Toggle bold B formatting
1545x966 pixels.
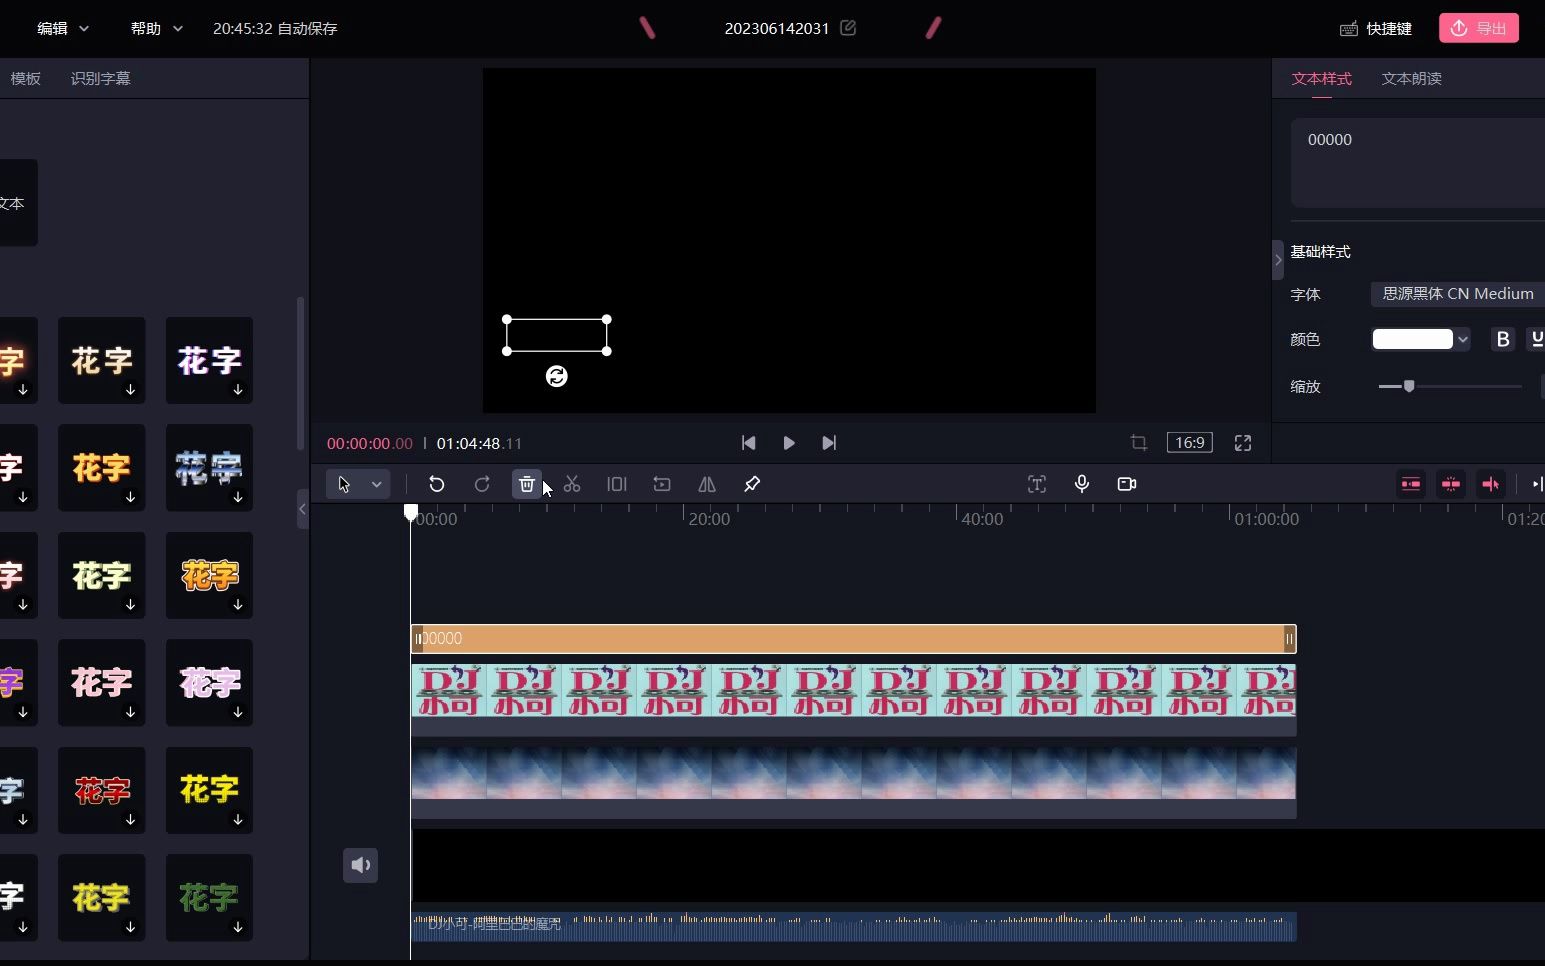tap(1503, 339)
